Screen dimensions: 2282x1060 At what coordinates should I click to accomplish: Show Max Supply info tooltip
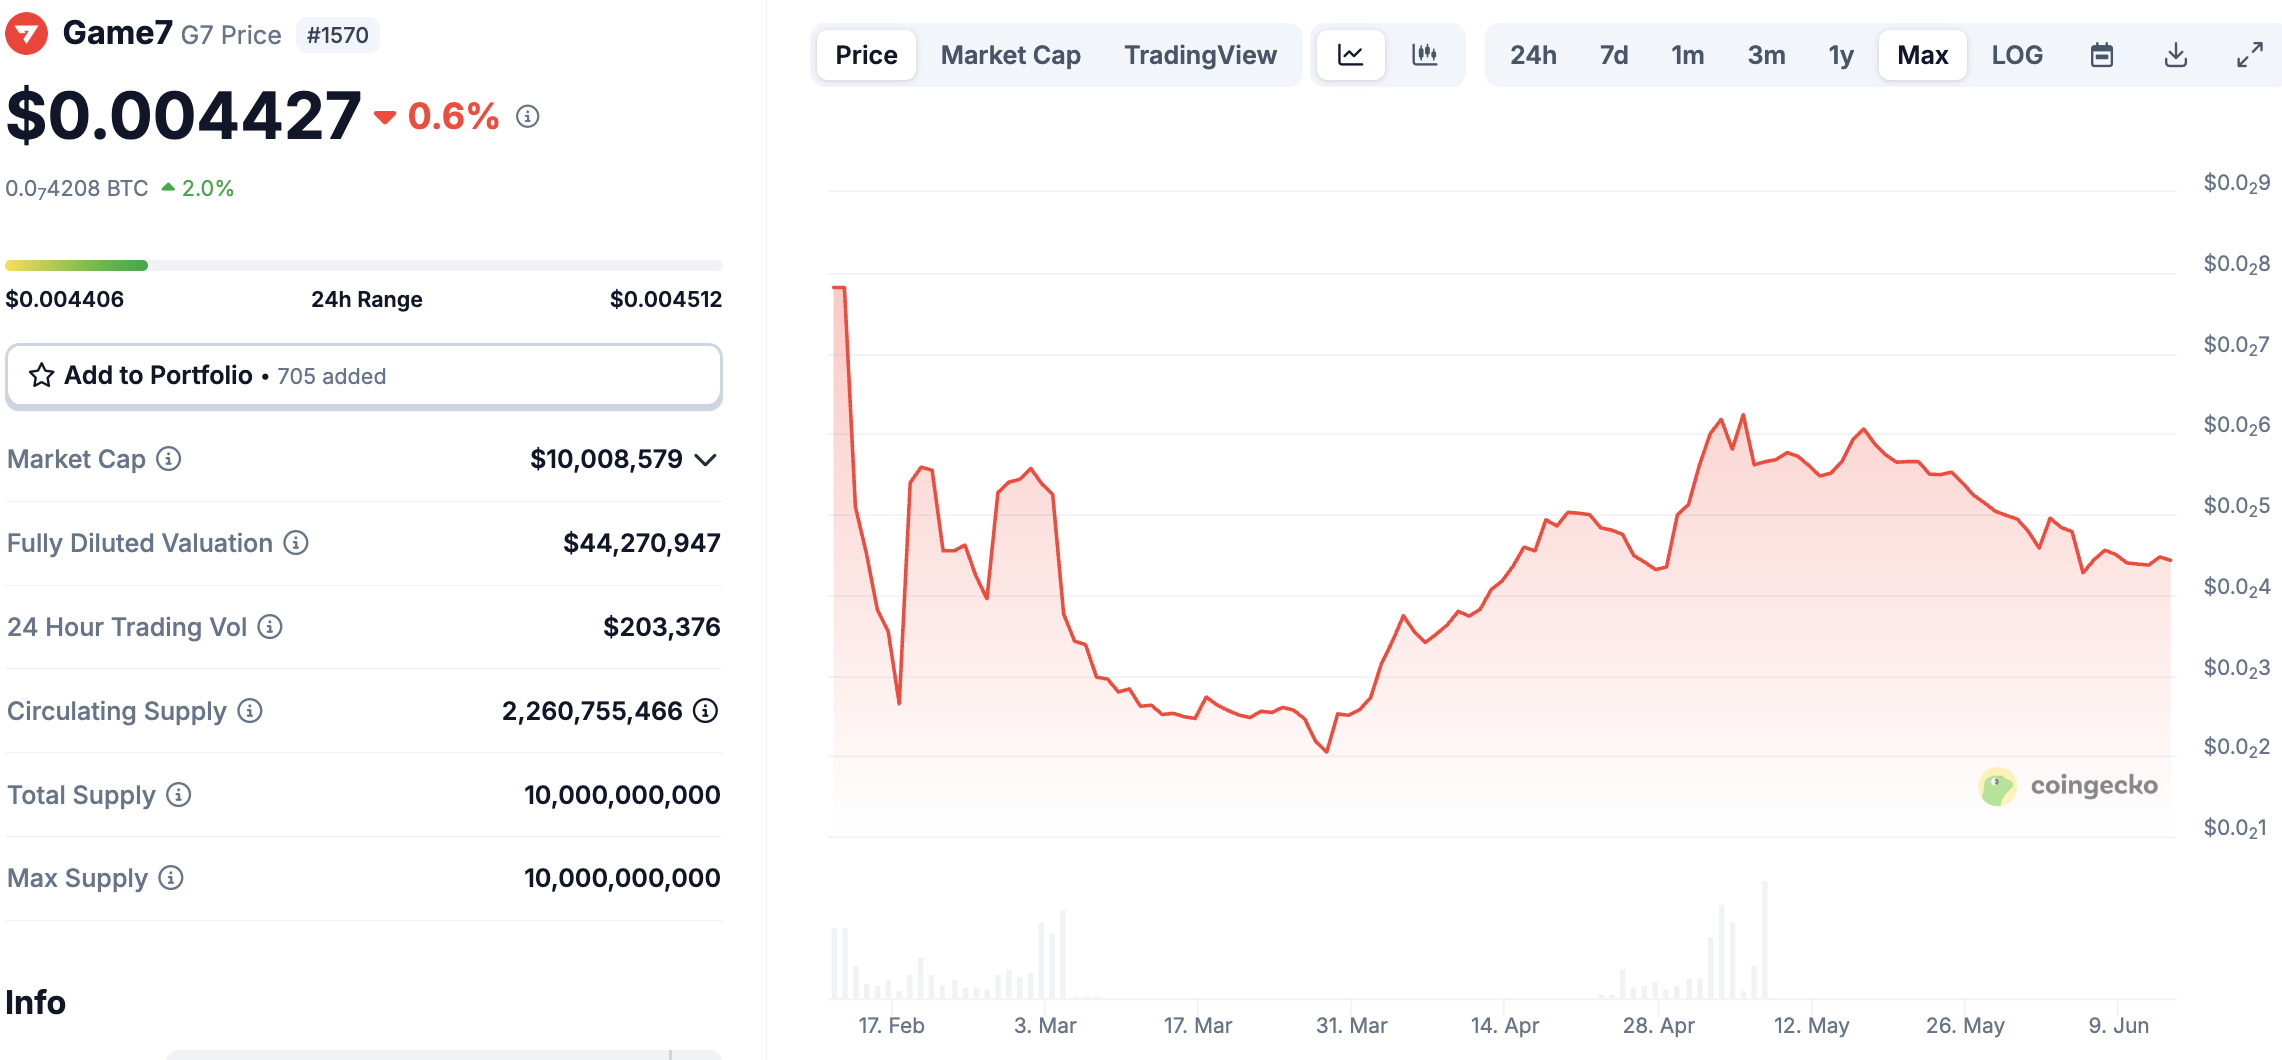pos(172,878)
